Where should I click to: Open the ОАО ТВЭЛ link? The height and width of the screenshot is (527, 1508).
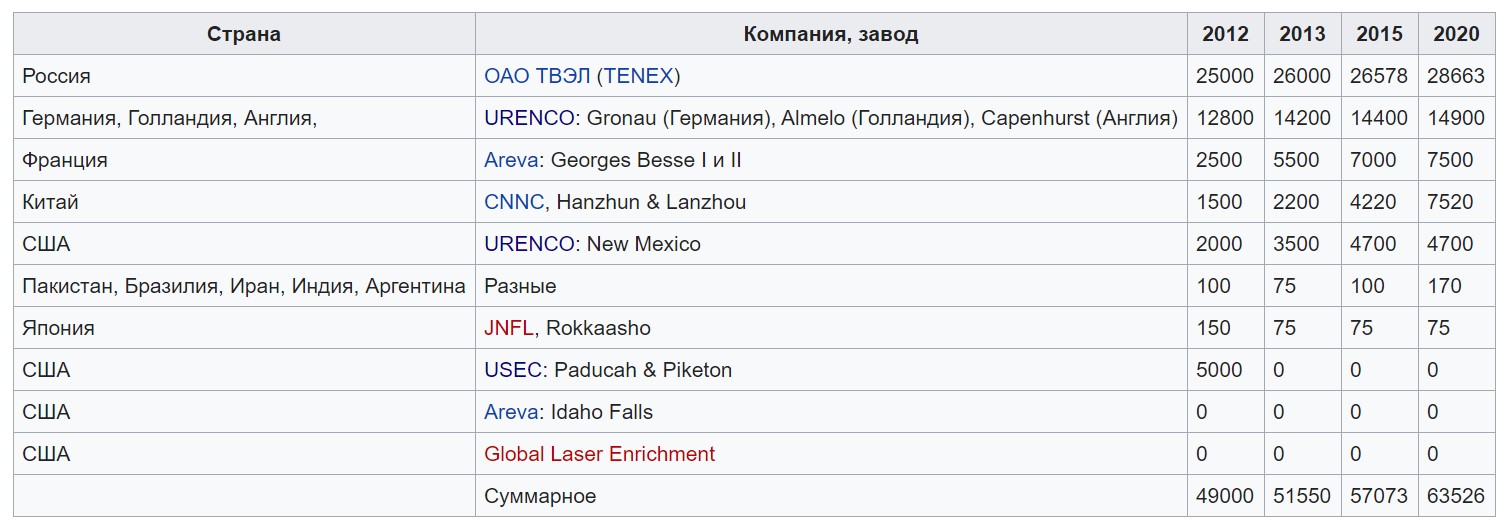[x=537, y=76]
